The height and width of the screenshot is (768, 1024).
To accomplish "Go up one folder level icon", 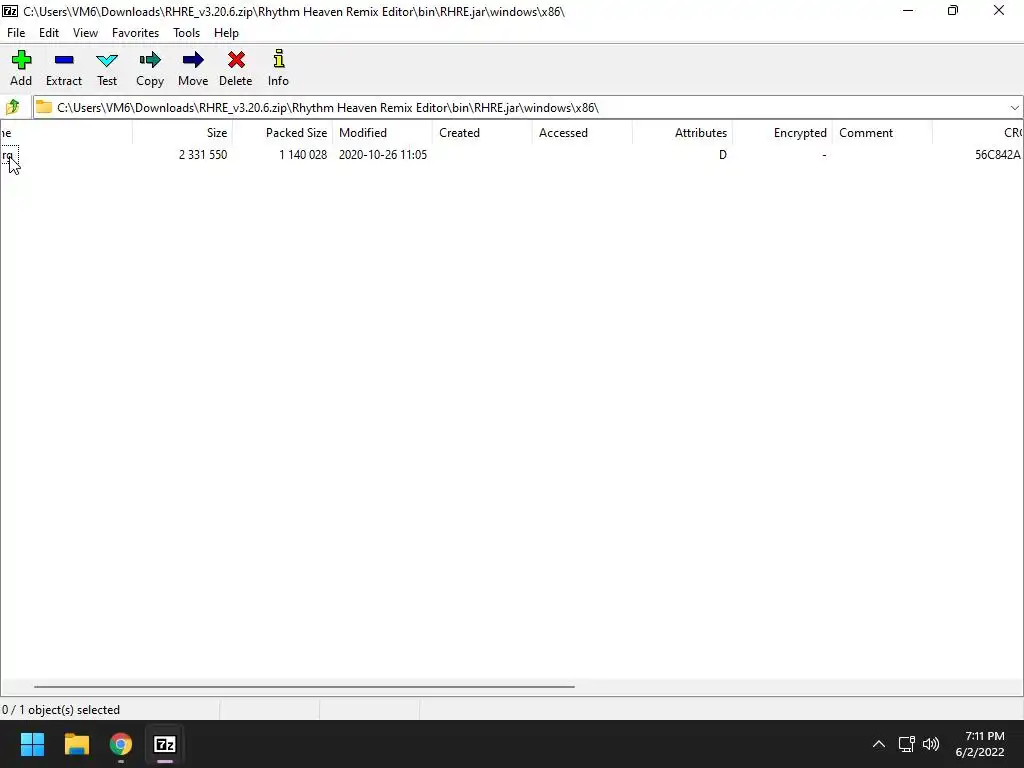I will [12, 107].
